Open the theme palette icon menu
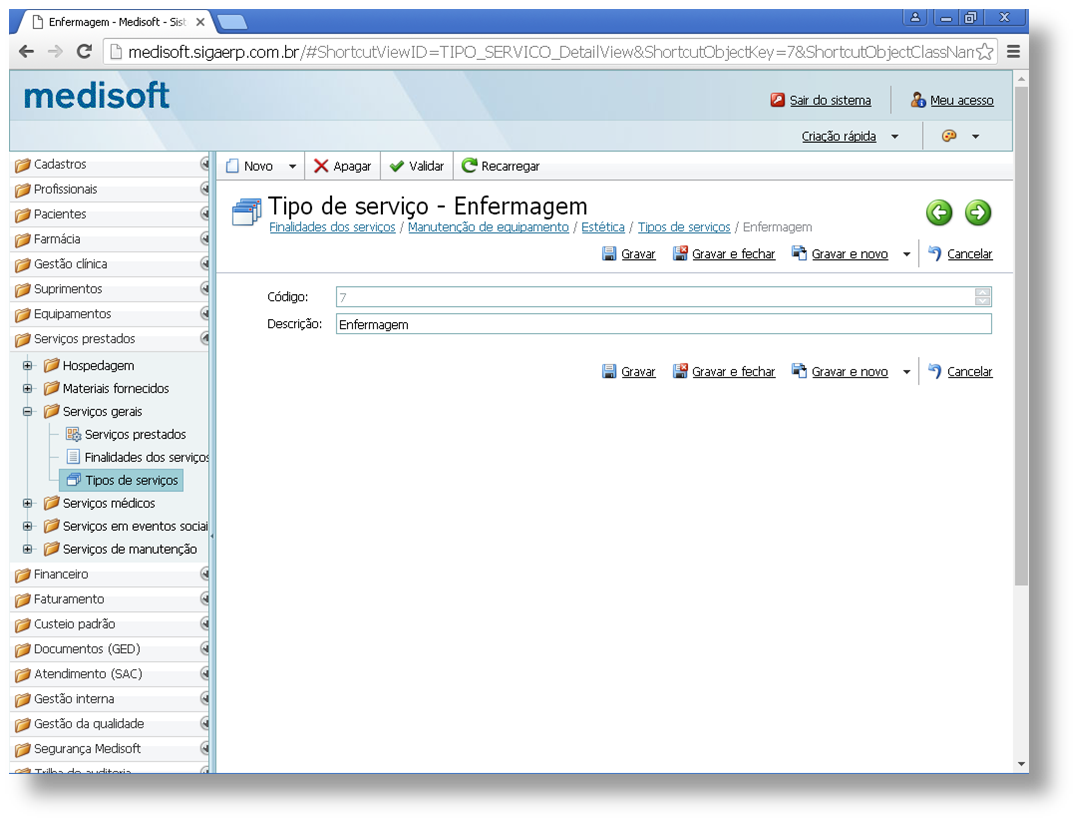 pyautogui.click(x=949, y=136)
